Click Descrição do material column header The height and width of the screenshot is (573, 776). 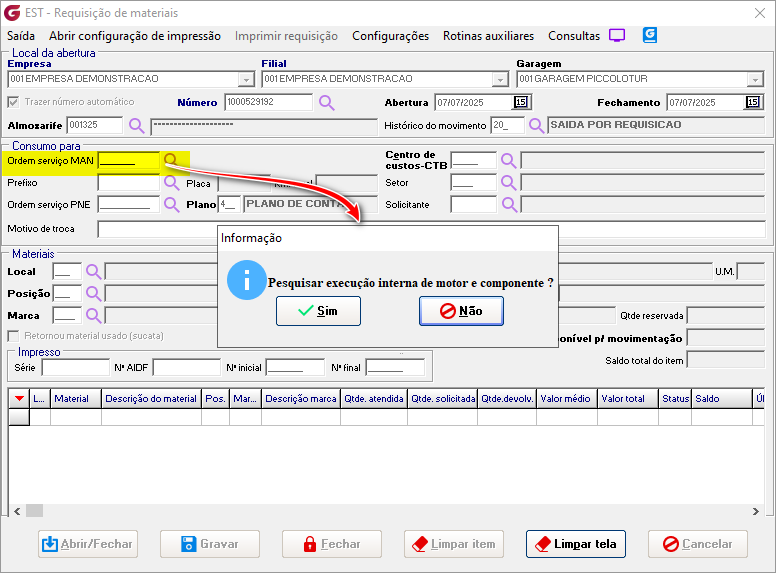tap(151, 399)
